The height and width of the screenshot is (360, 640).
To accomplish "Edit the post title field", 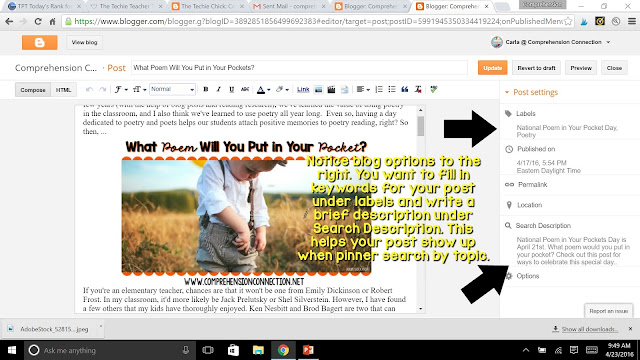I will (299, 68).
